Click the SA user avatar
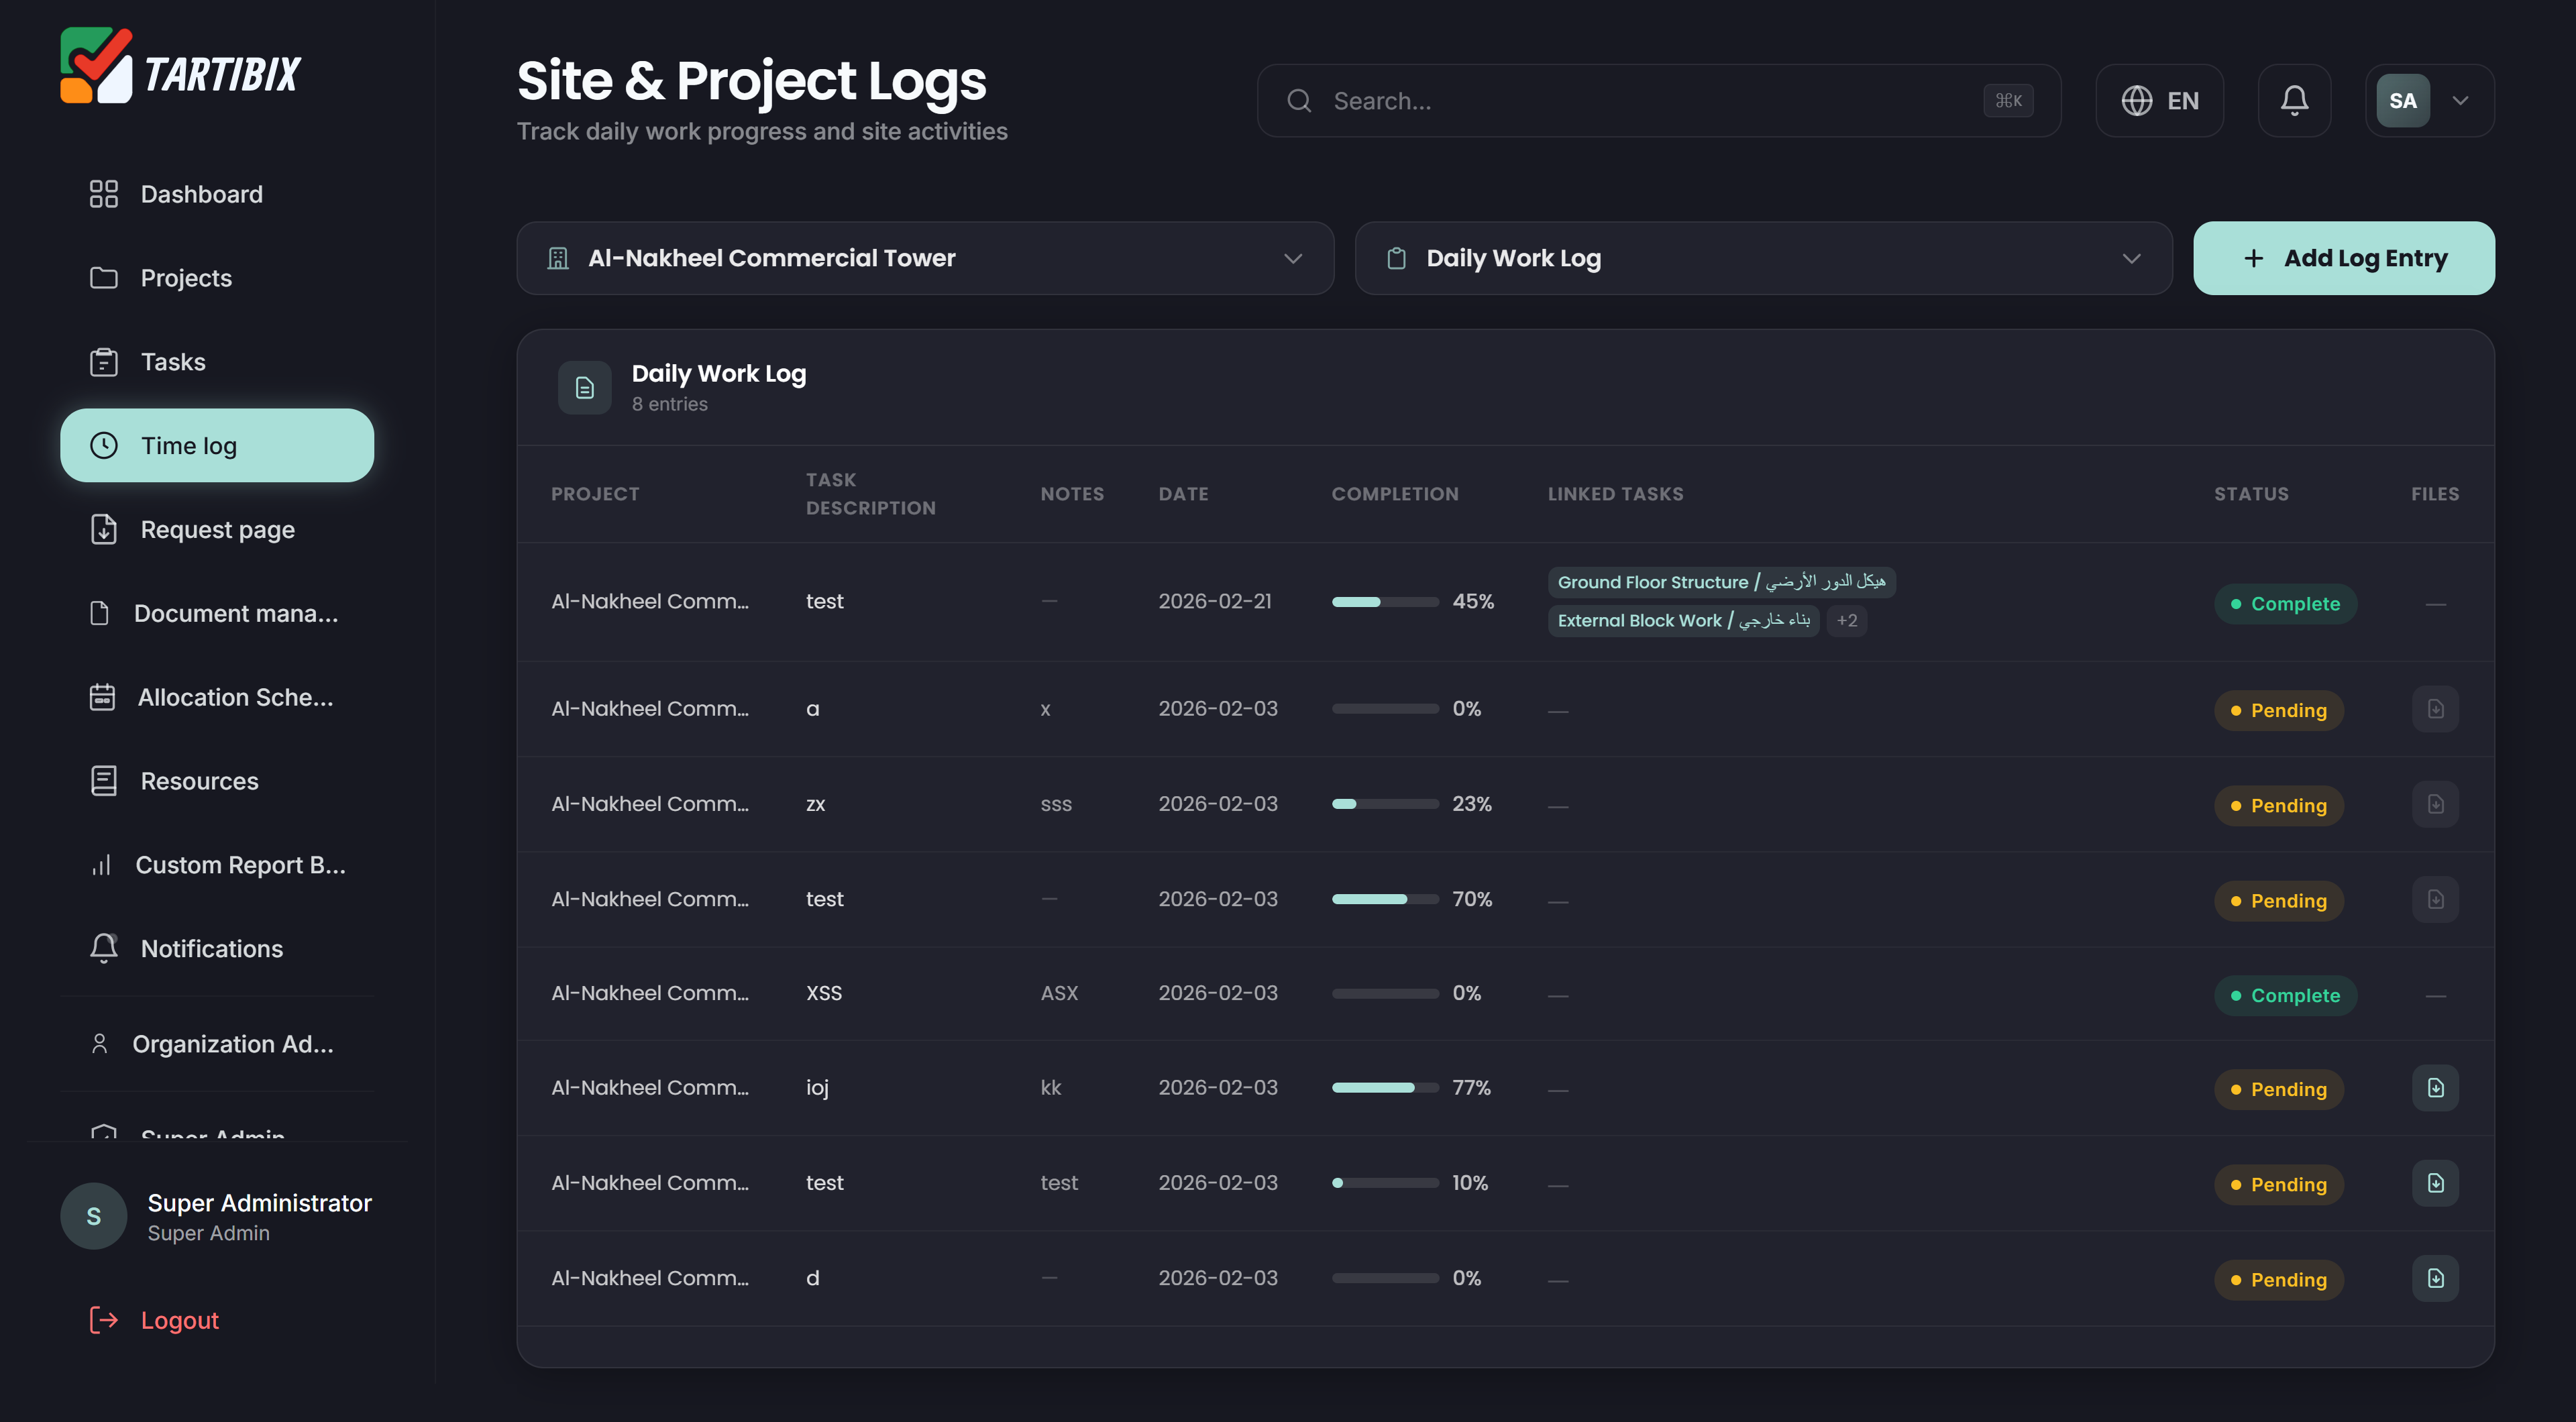The height and width of the screenshot is (1422, 2576). click(x=2403, y=101)
